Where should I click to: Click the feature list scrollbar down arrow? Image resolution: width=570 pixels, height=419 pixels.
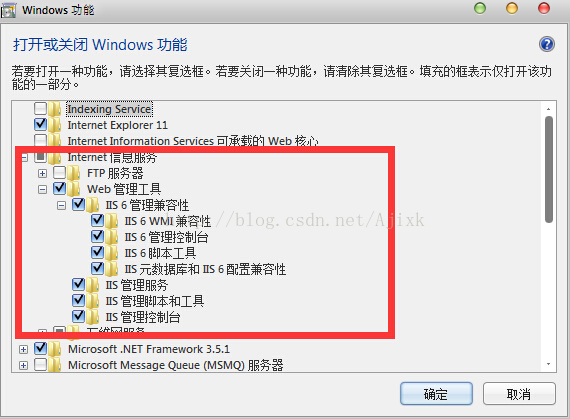click(x=549, y=364)
